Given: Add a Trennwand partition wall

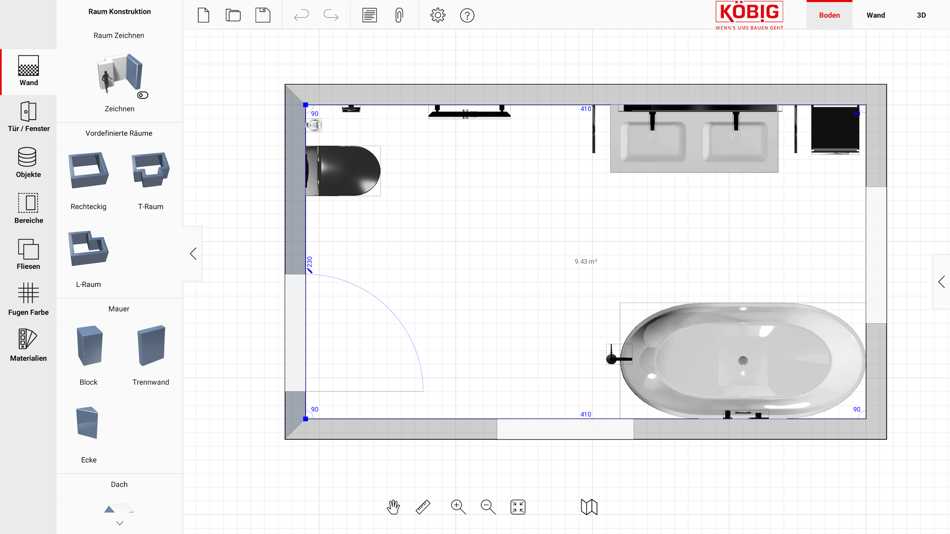Looking at the screenshot, I should tap(151, 355).
